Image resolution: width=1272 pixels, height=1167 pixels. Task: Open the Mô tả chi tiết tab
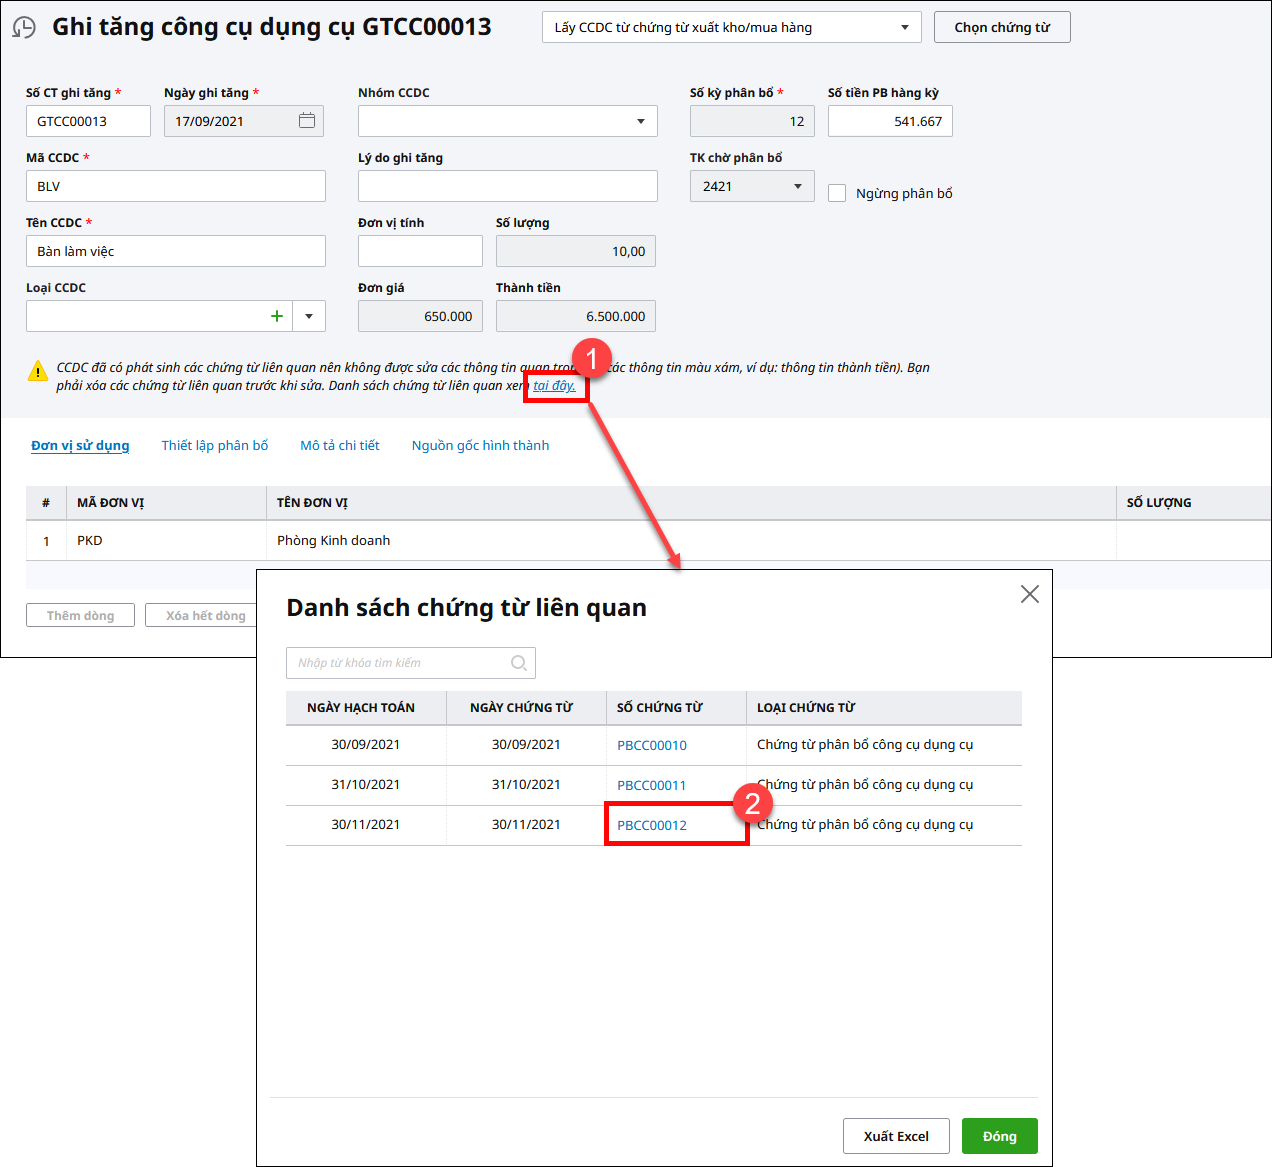pos(340,445)
